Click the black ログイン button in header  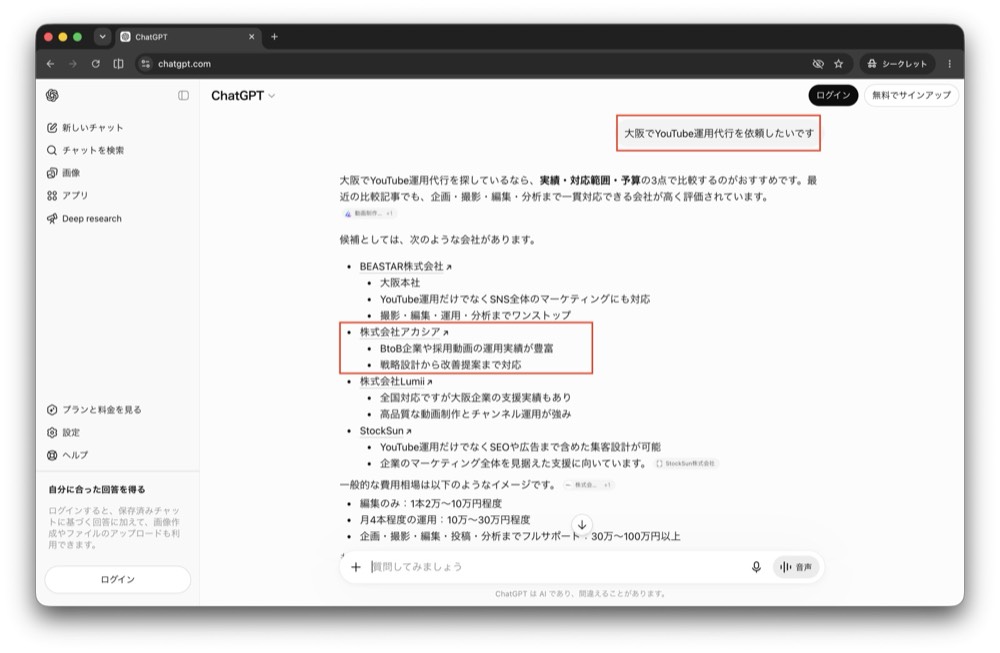click(x=833, y=95)
